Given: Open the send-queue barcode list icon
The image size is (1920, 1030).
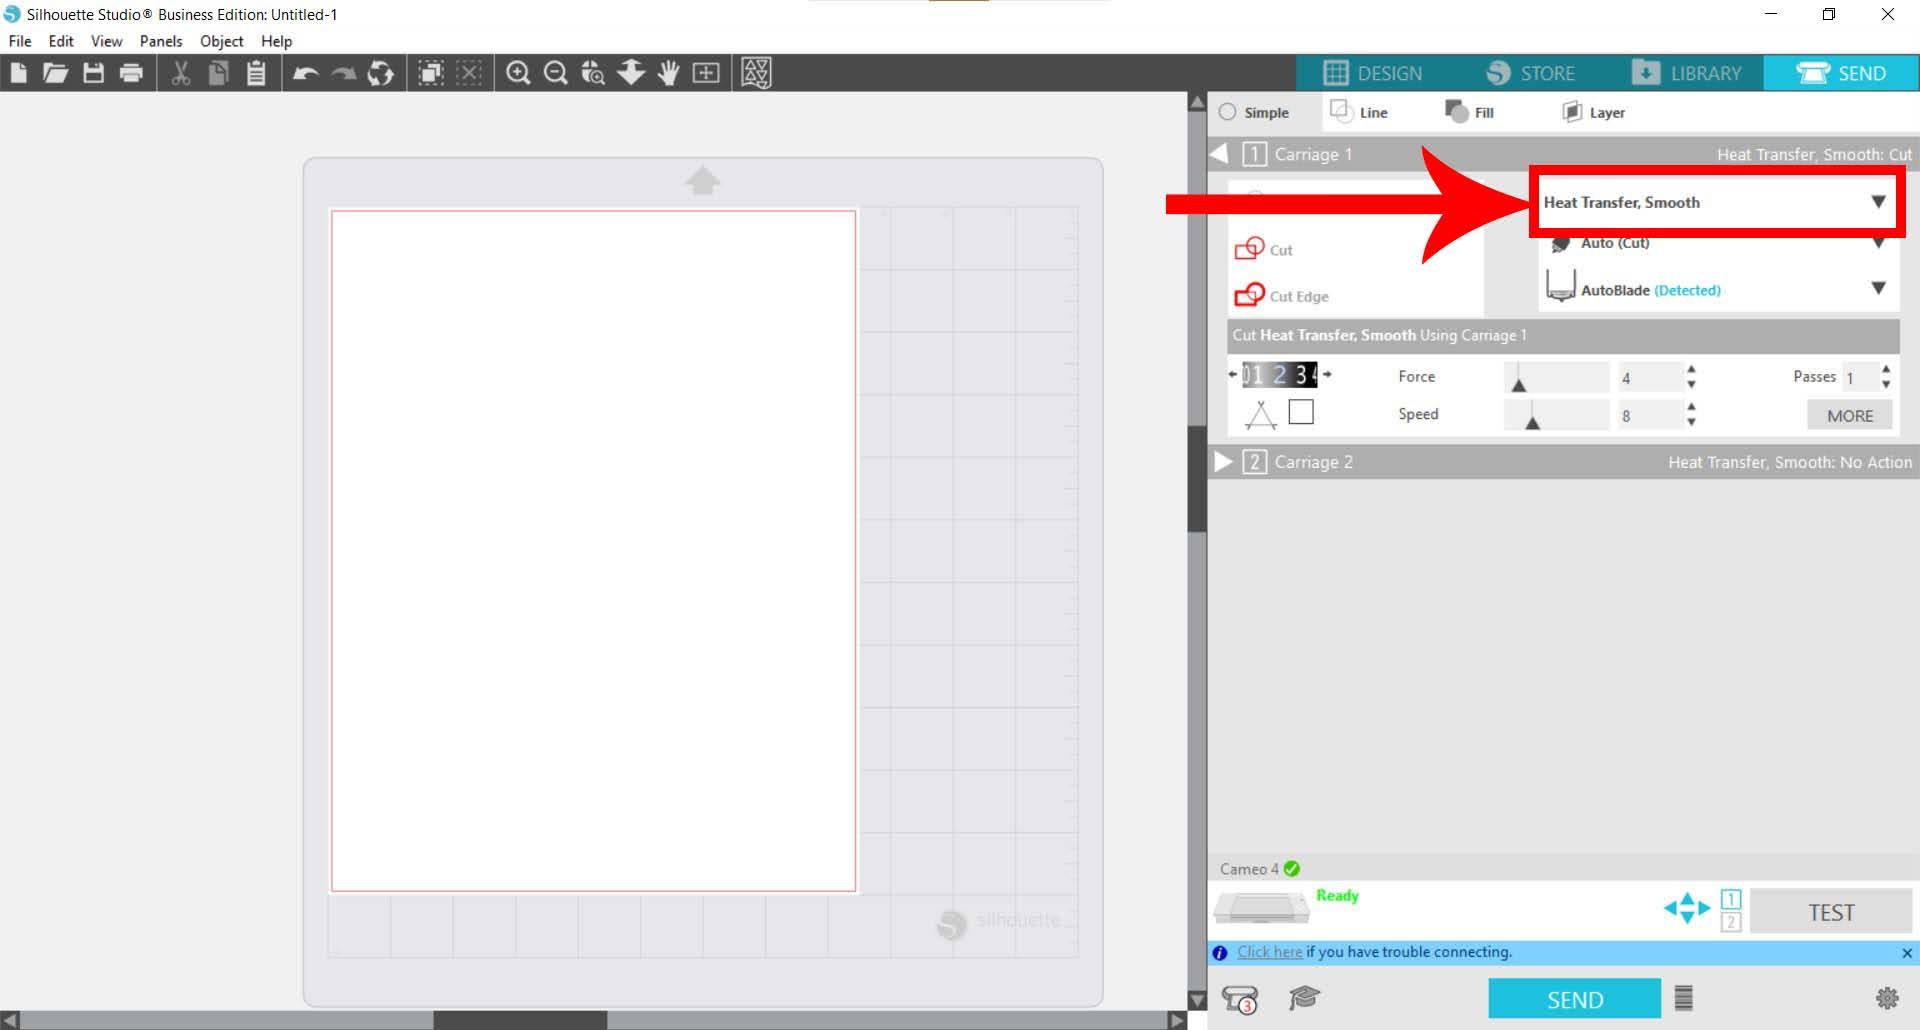Looking at the screenshot, I should [1685, 997].
